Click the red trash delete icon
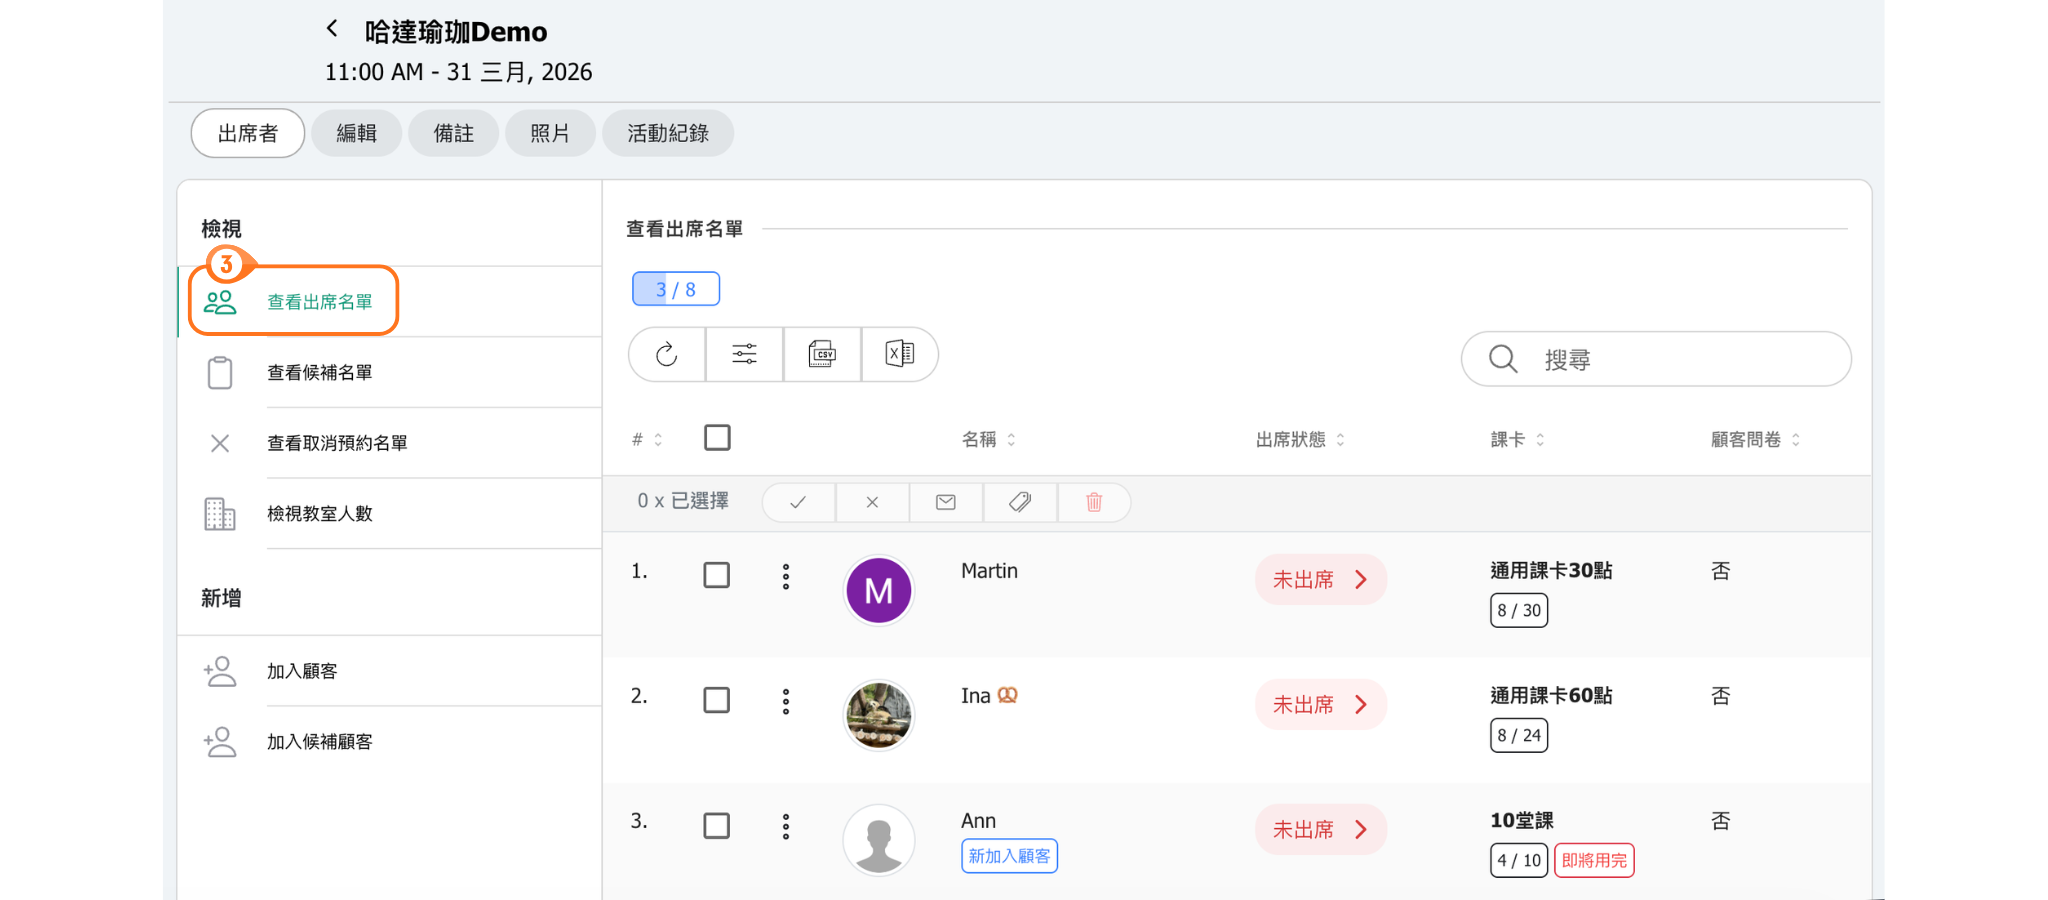 coord(1094,502)
